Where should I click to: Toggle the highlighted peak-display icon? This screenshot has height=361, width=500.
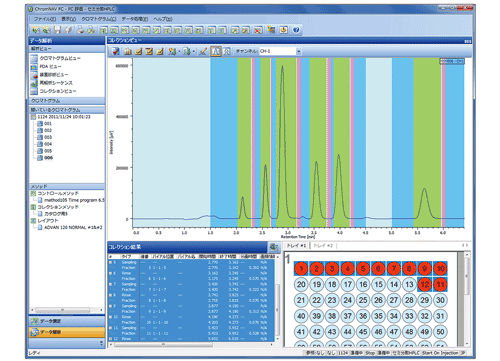(x=216, y=51)
